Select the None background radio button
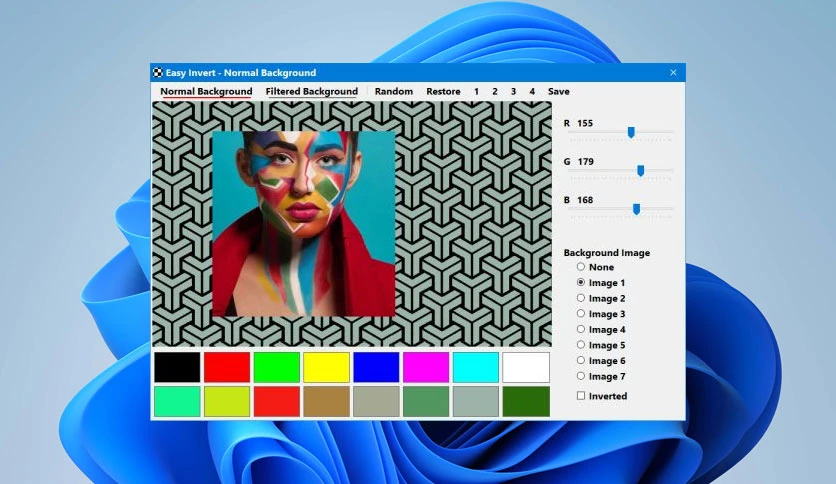This screenshot has width=836, height=484. click(x=581, y=267)
